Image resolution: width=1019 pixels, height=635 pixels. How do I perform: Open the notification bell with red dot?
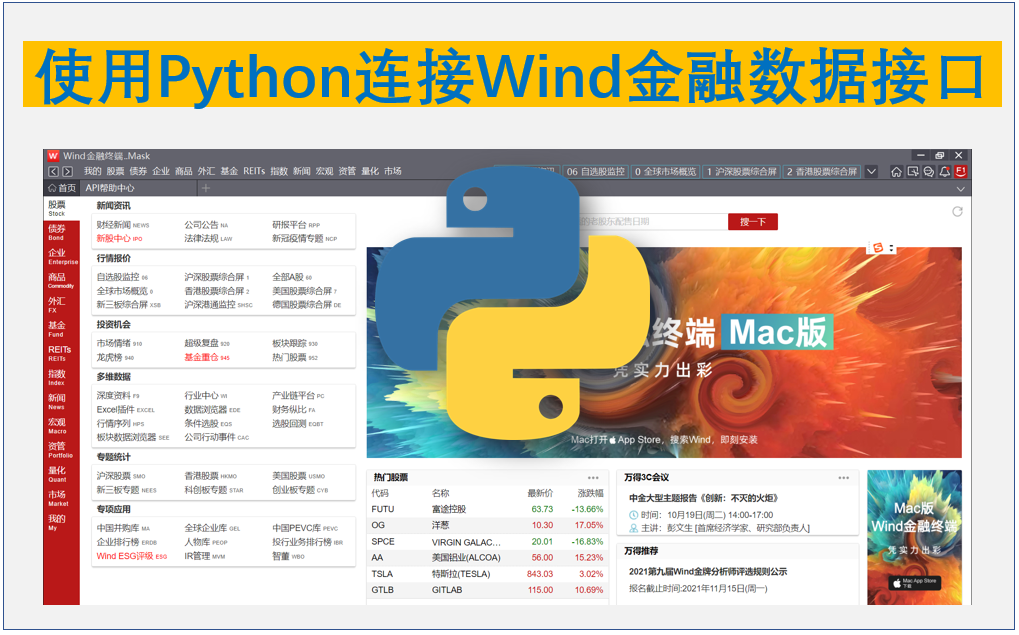pos(944,172)
